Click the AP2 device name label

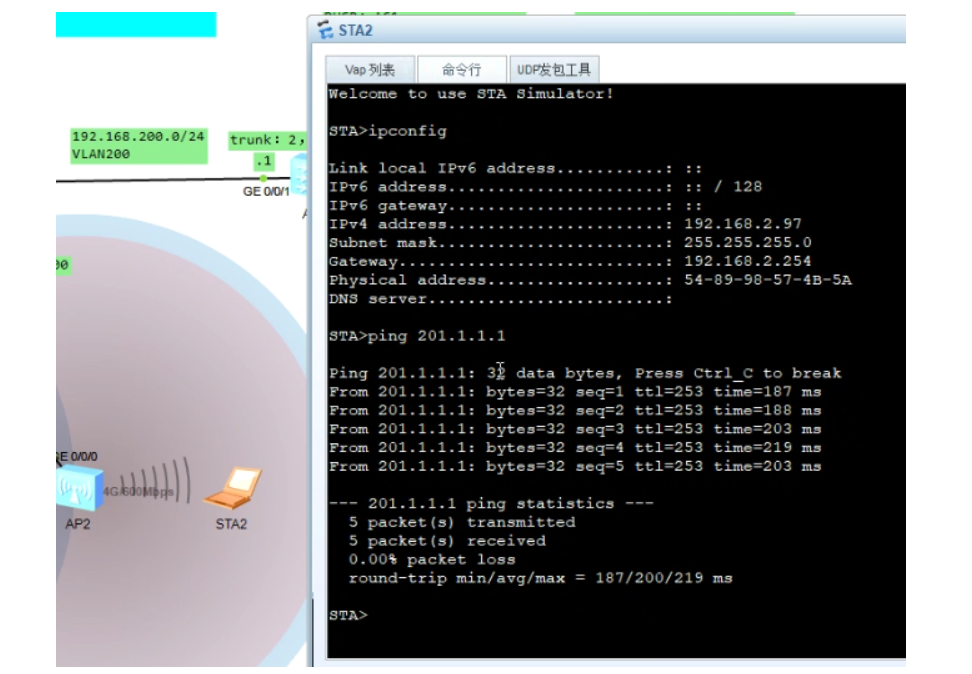[x=78, y=523]
